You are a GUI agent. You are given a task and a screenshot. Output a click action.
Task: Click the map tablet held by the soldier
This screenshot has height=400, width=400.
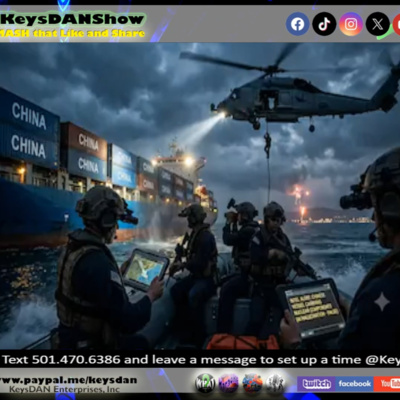(x=145, y=269)
